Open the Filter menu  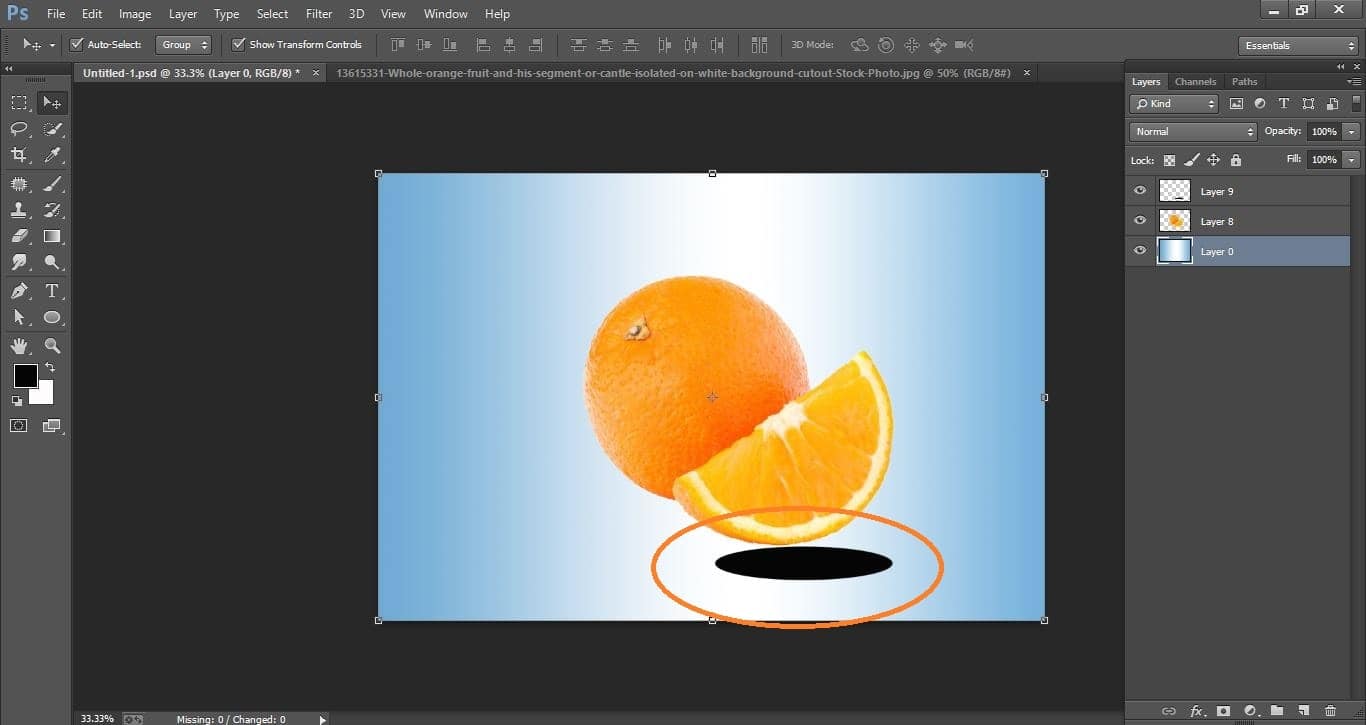pos(318,13)
